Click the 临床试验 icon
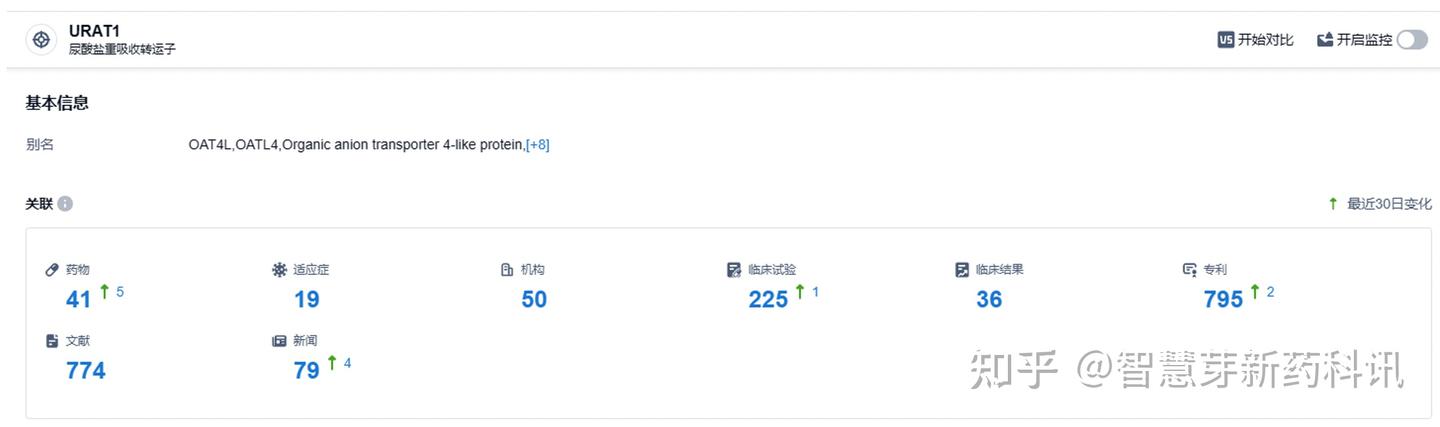This screenshot has width=1440, height=427. click(734, 270)
